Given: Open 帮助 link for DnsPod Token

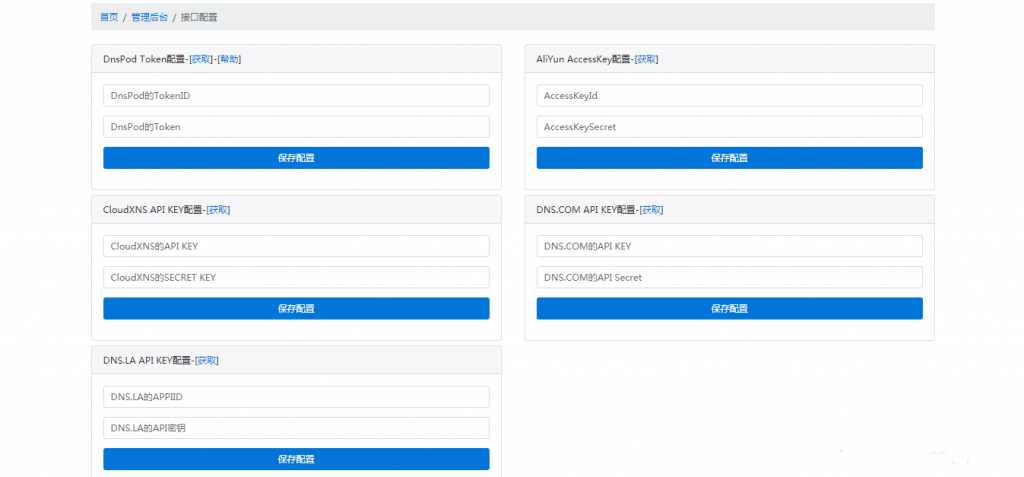Looking at the screenshot, I should (229, 59).
